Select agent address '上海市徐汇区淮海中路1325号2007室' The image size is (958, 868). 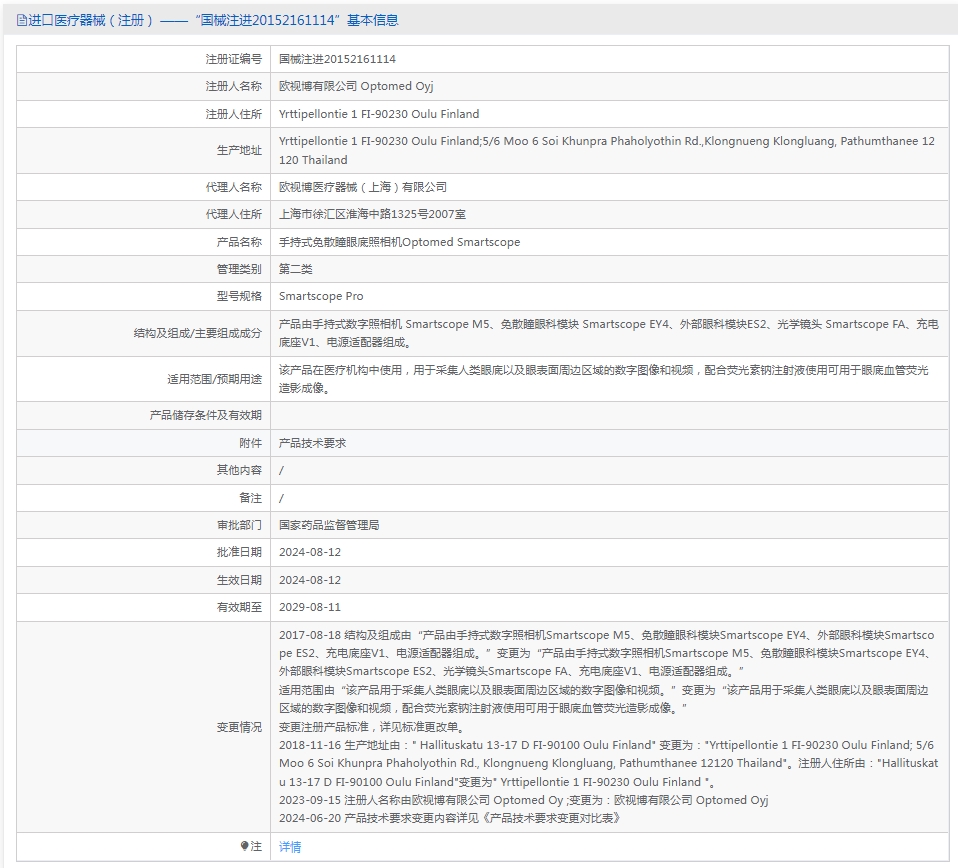(373, 214)
